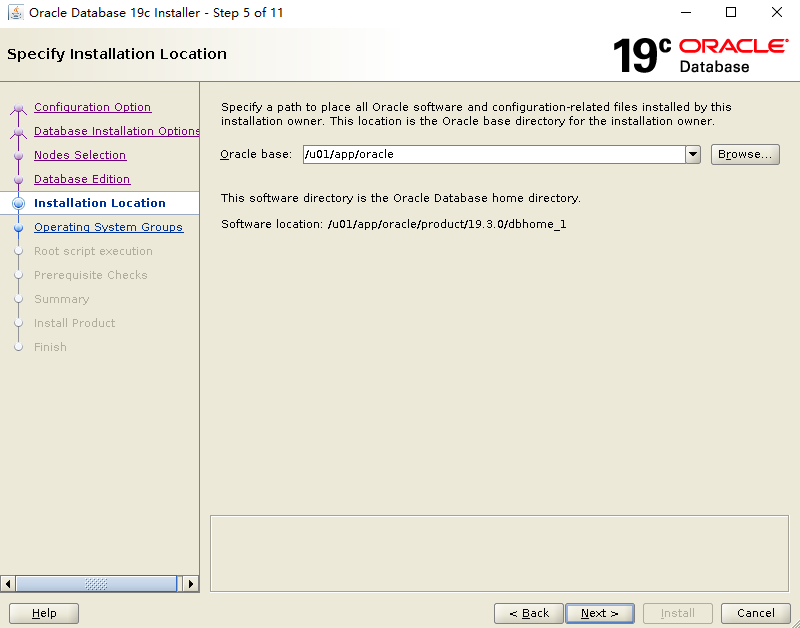Image resolution: width=800 pixels, height=628 pixels.
Task: Return to the Database Edition step
Action: click(81, 179)
